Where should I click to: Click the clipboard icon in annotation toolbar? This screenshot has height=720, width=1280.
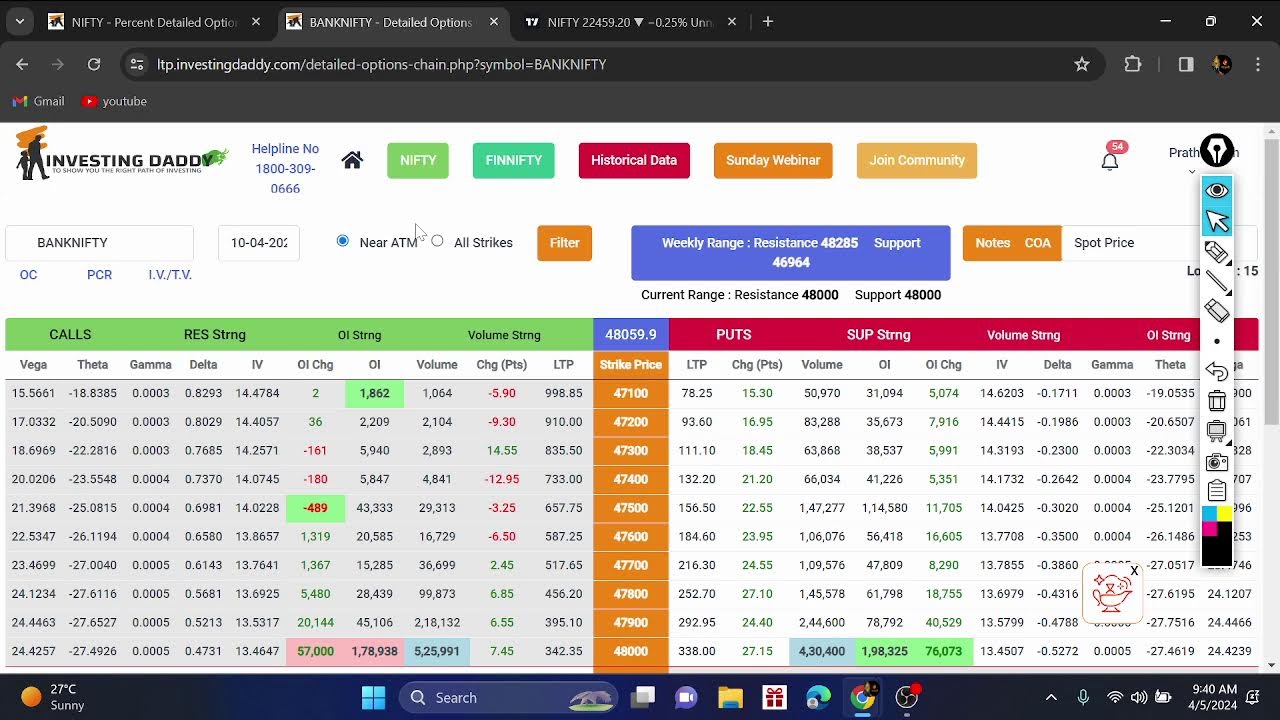pyautogui.click(x=1217, y=491)
